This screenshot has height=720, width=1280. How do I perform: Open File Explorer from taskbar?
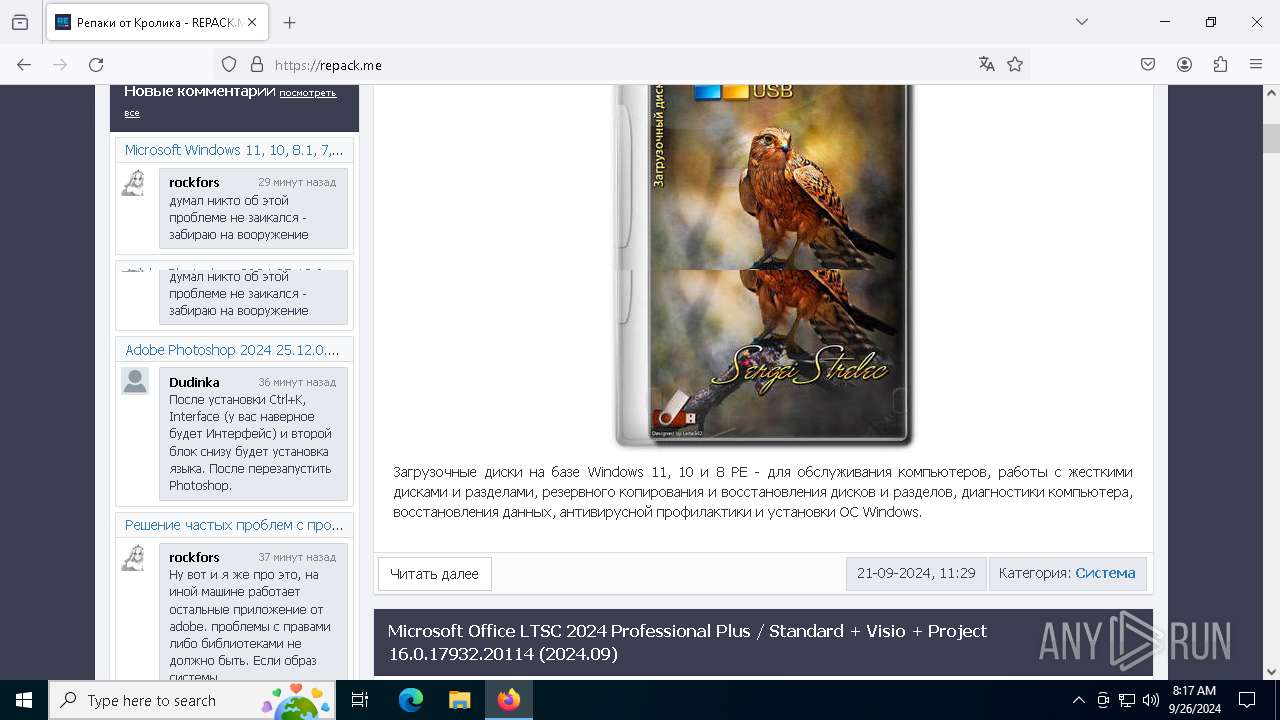pyautogui.click(x=459, y=700)
